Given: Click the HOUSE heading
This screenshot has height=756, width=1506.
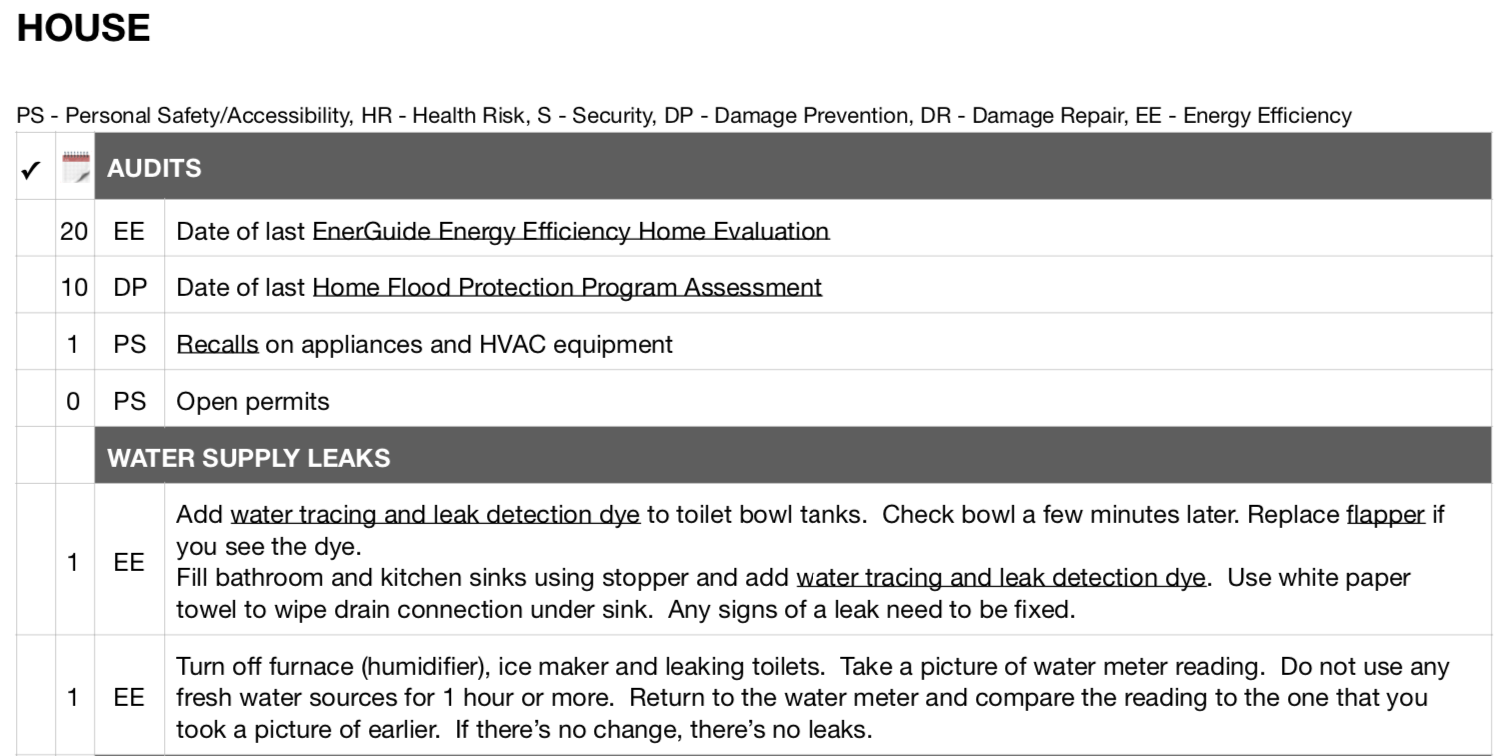Looking at the screenshot, I should (x=84, y=28).
